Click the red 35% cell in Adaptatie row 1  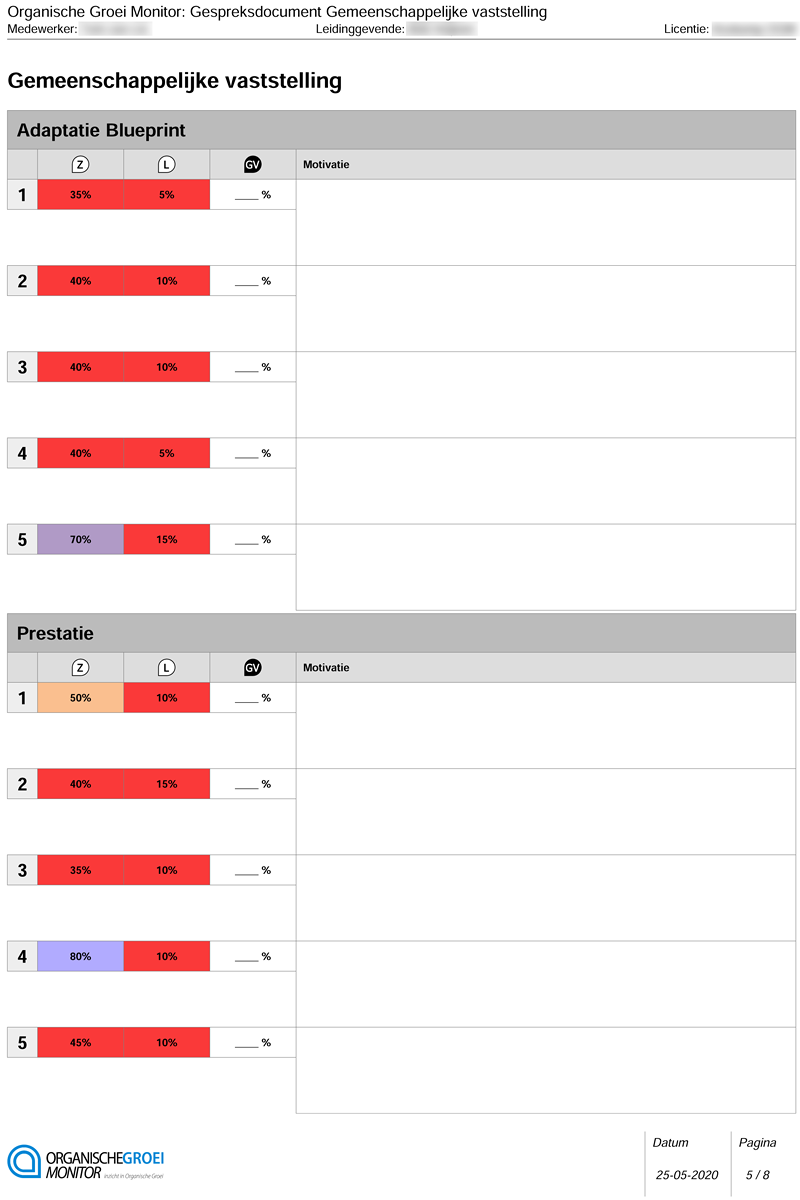[x=81, y=195]
